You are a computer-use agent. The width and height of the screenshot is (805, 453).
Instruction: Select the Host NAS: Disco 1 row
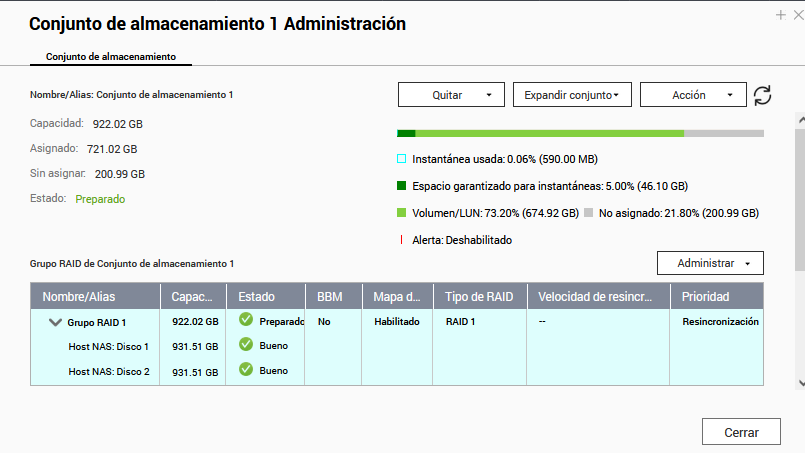(108, 346)
